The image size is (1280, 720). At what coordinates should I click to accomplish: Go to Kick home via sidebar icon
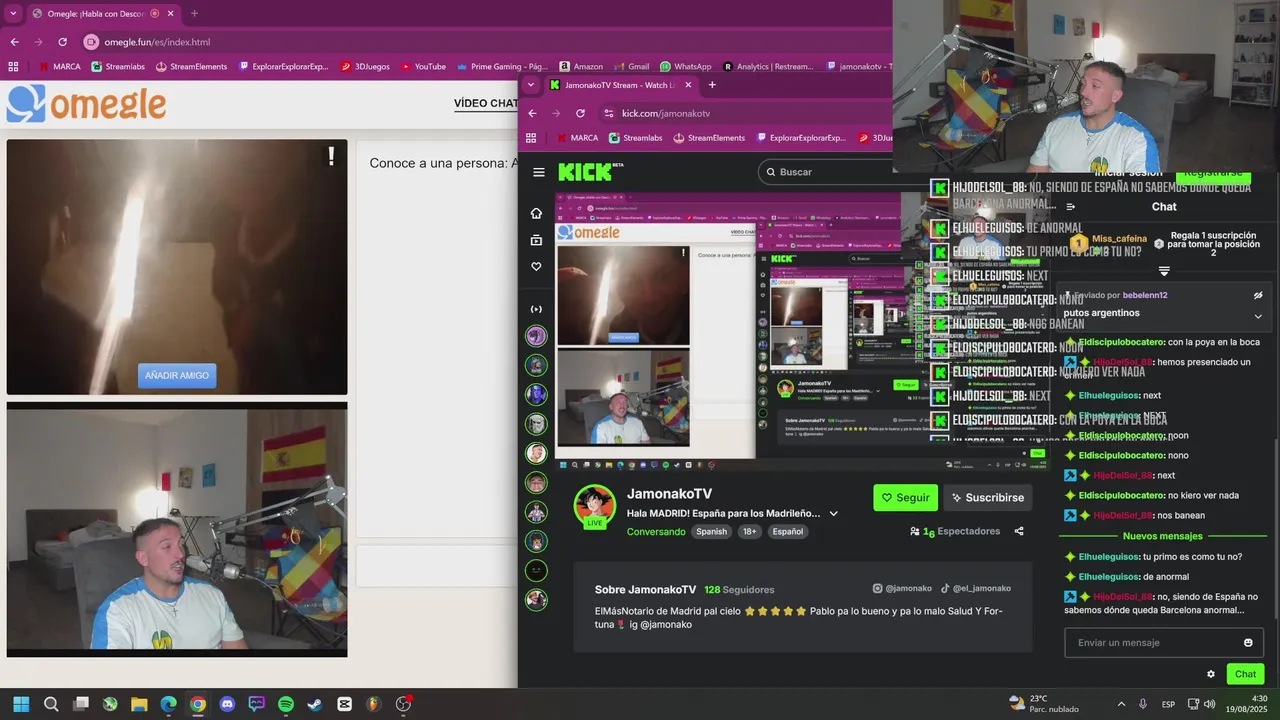coord(536,213)
